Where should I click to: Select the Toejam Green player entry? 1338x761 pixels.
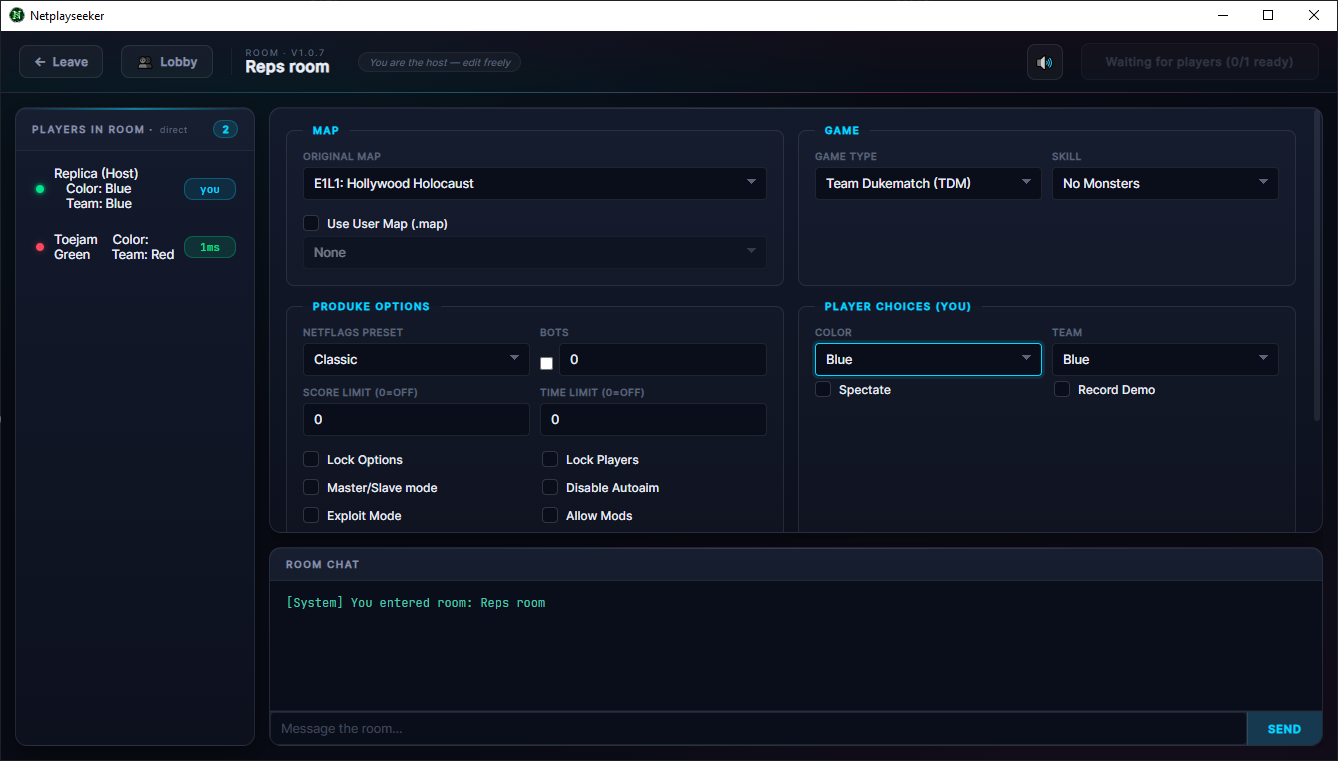(135, 247)
